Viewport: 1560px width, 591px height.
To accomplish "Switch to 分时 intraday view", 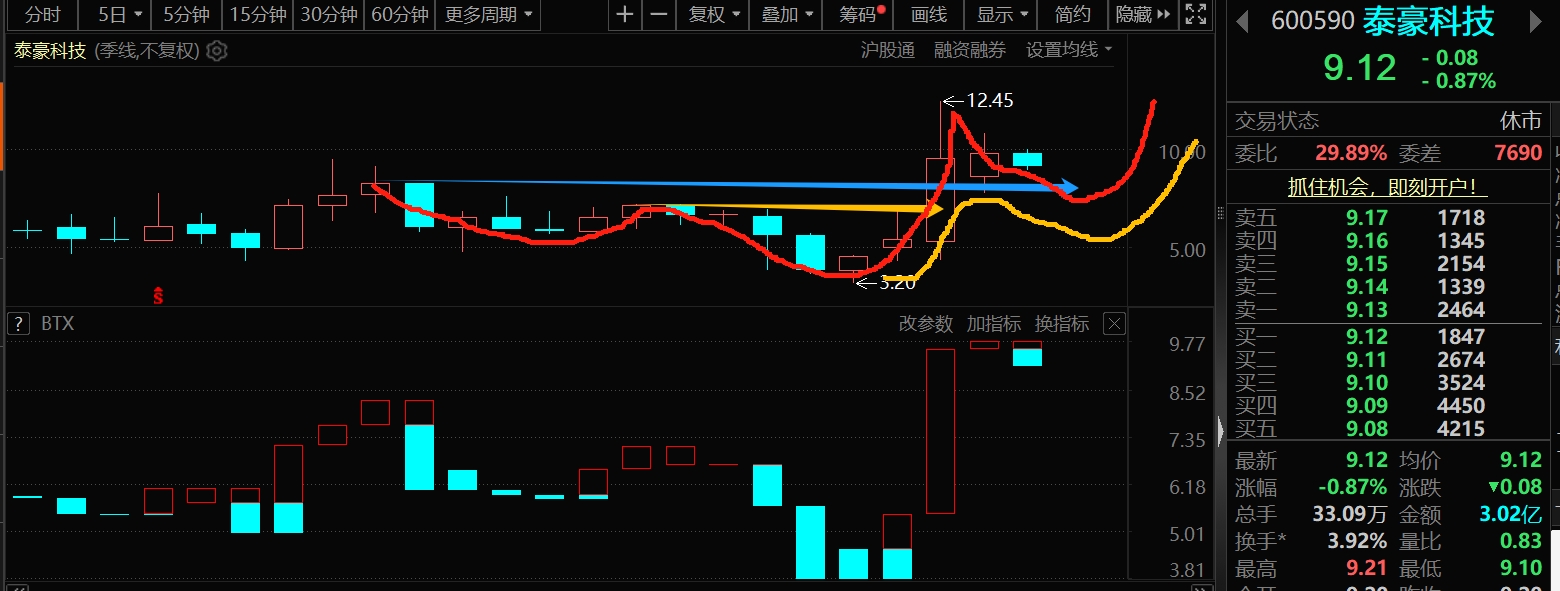I will (x=42, y=14).
